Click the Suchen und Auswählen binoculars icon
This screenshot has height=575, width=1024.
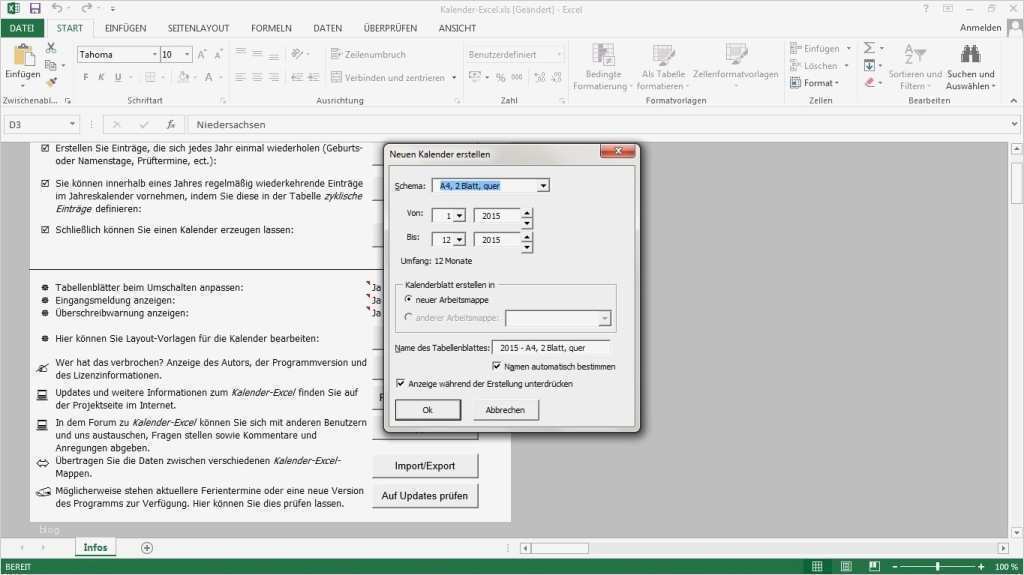[970, 55]
